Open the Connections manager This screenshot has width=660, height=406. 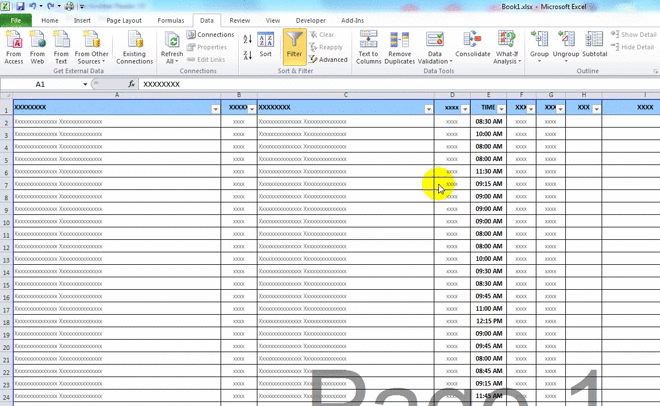coord(210,34)
